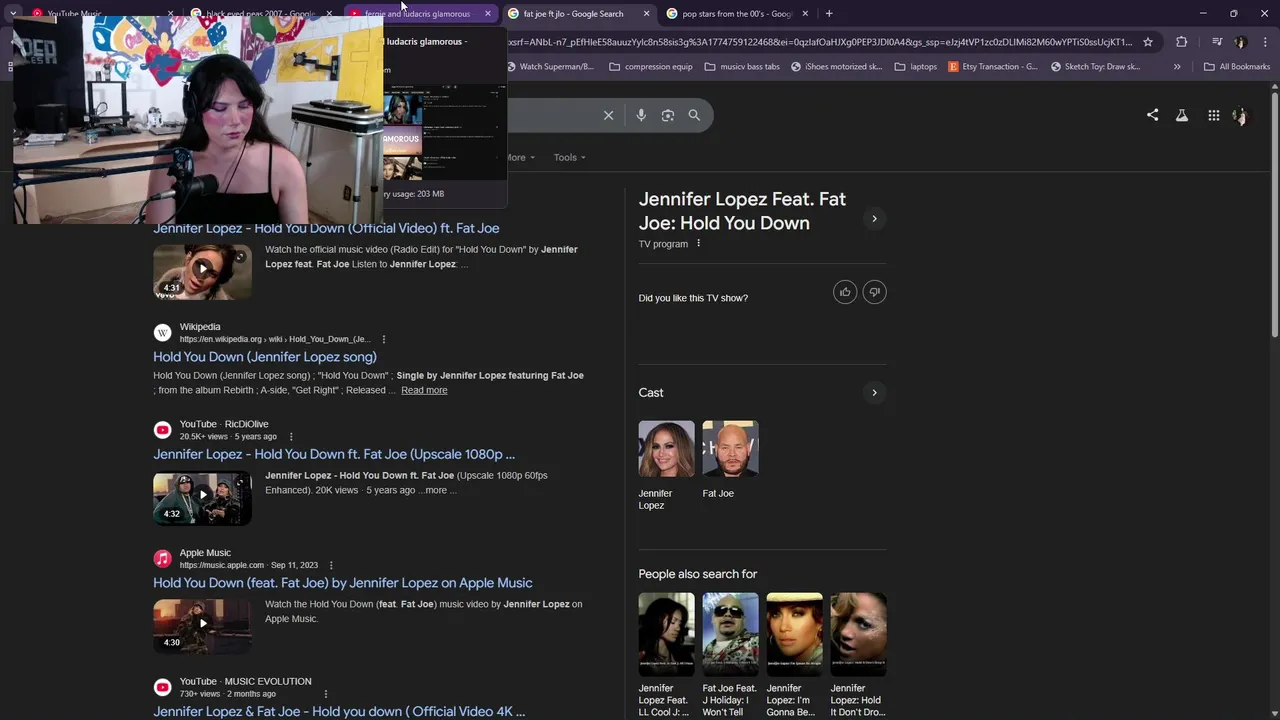Open Jennifer Lopez Feat. LL Cool J suggestion
The image size is (1280, 720).
[x=666, y=655]
